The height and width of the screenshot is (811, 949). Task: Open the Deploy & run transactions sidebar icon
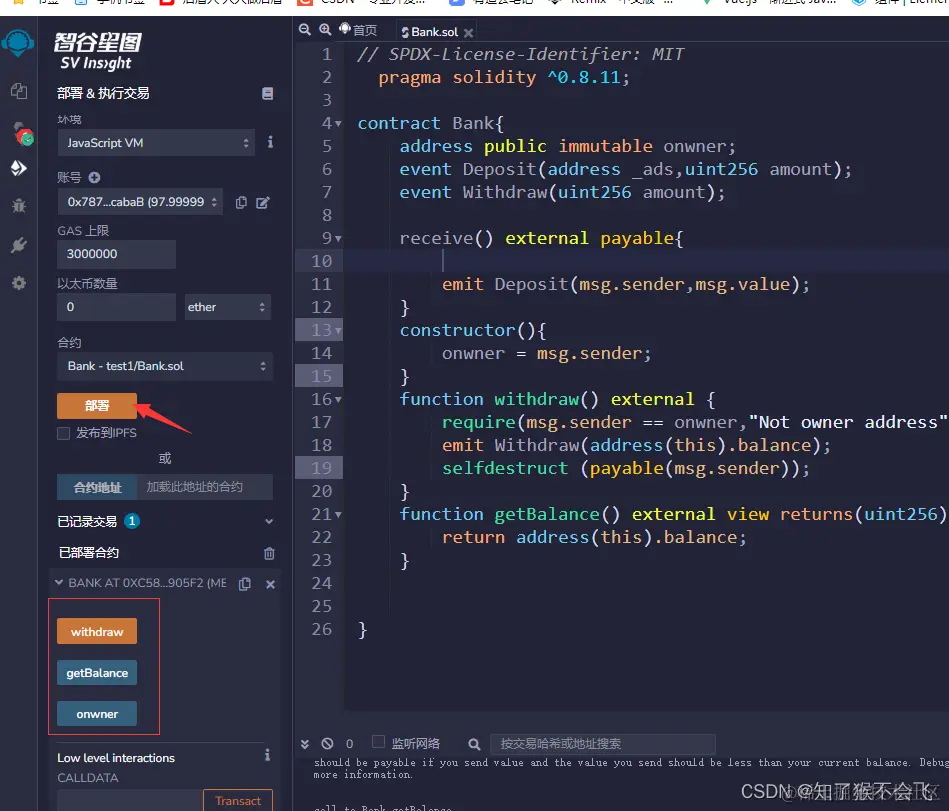coord(19,168)
